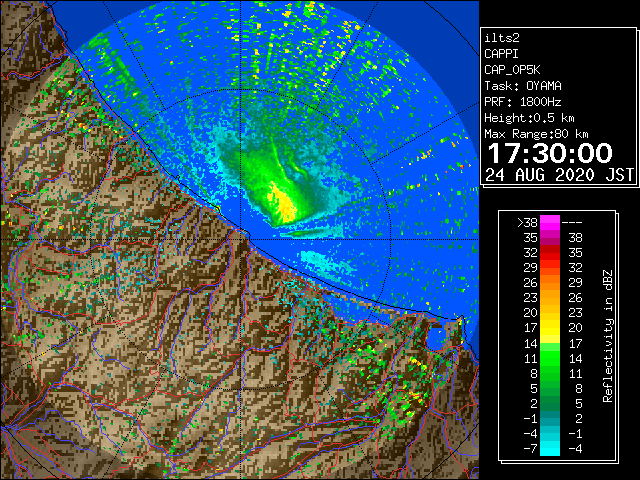Image resolution: width=640 pixels, height=480 pixels.
Task: Select the "Height:0.5 km" line
Action: pos(529,118)
